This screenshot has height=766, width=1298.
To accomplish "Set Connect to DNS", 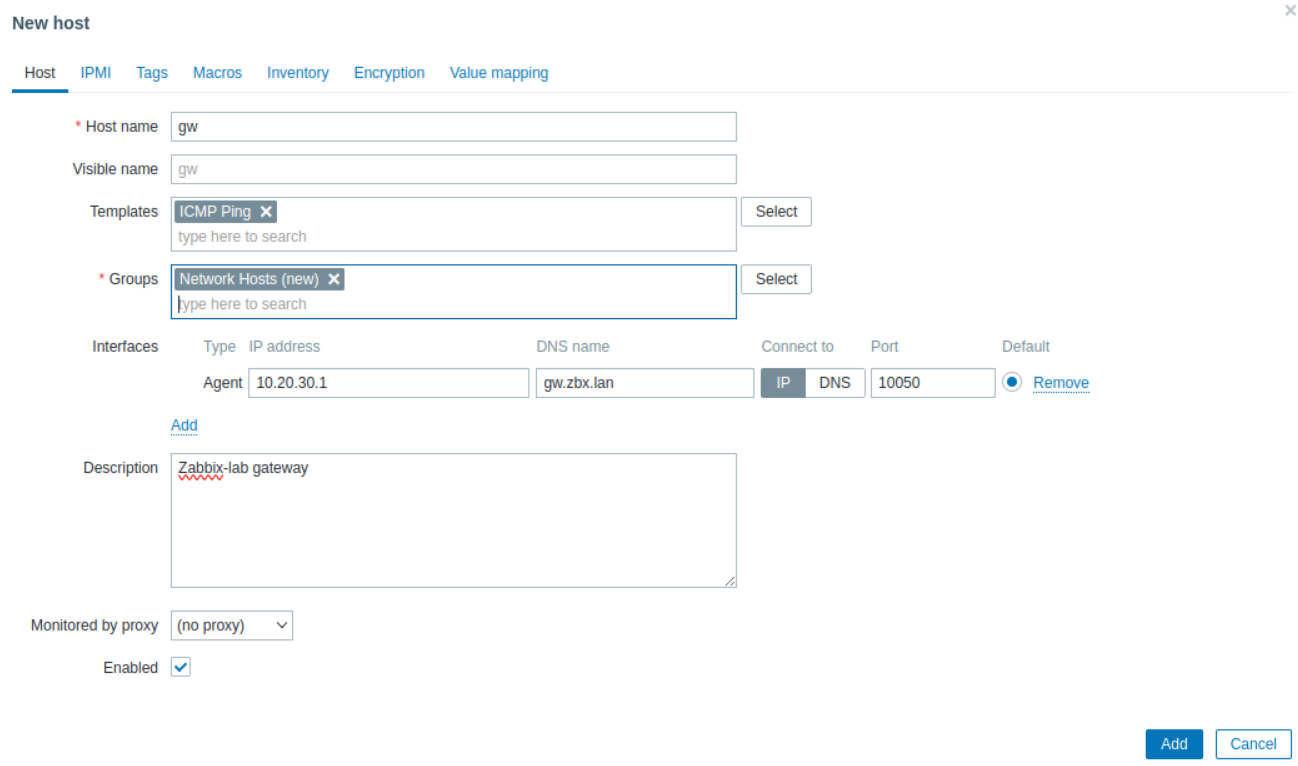I will (835, 383).
